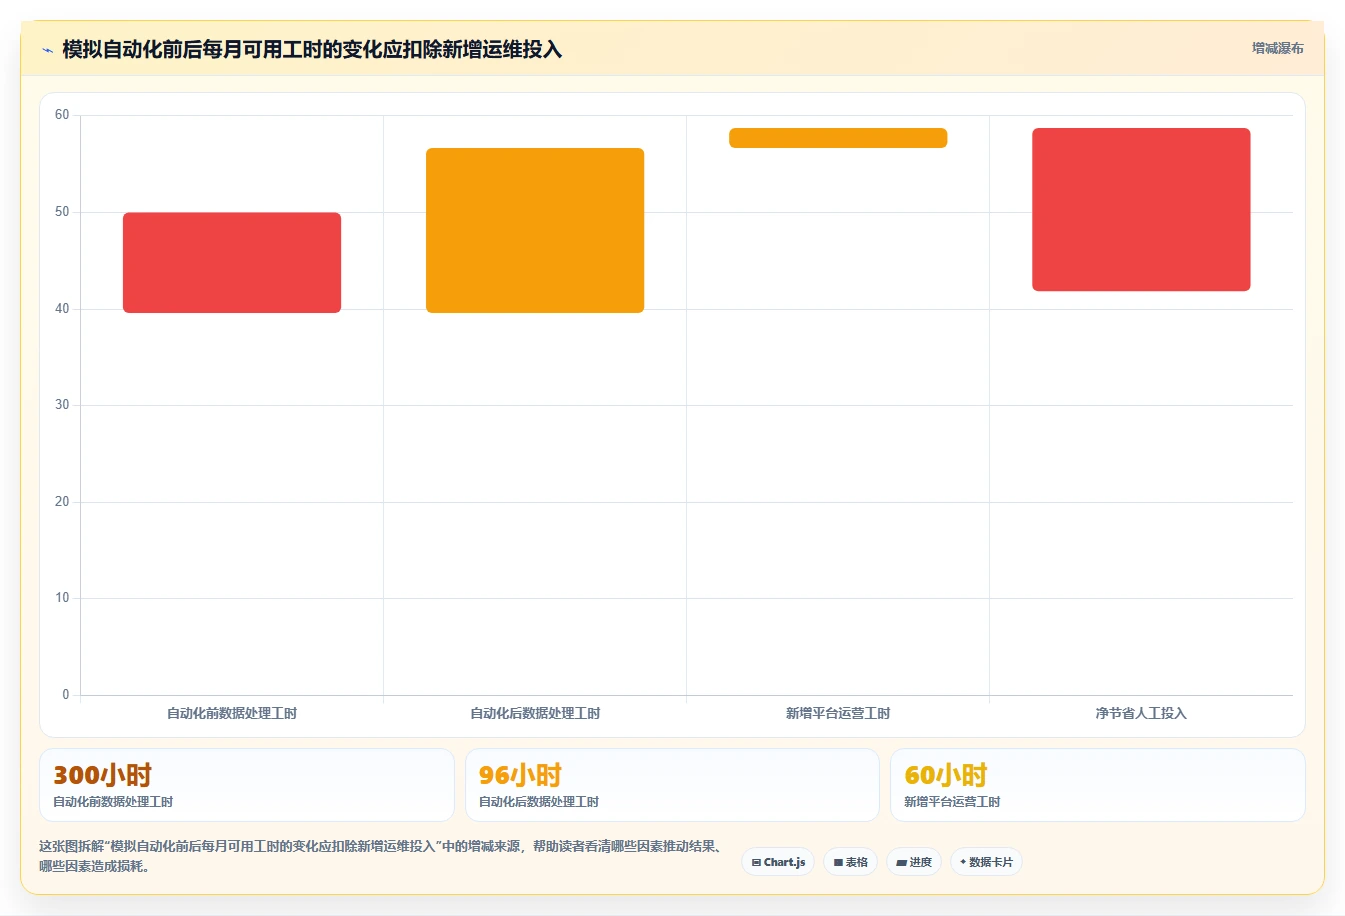Click the y-axis value 30
Viewport: 1345px width, 916px height.
tap(62, 405)
